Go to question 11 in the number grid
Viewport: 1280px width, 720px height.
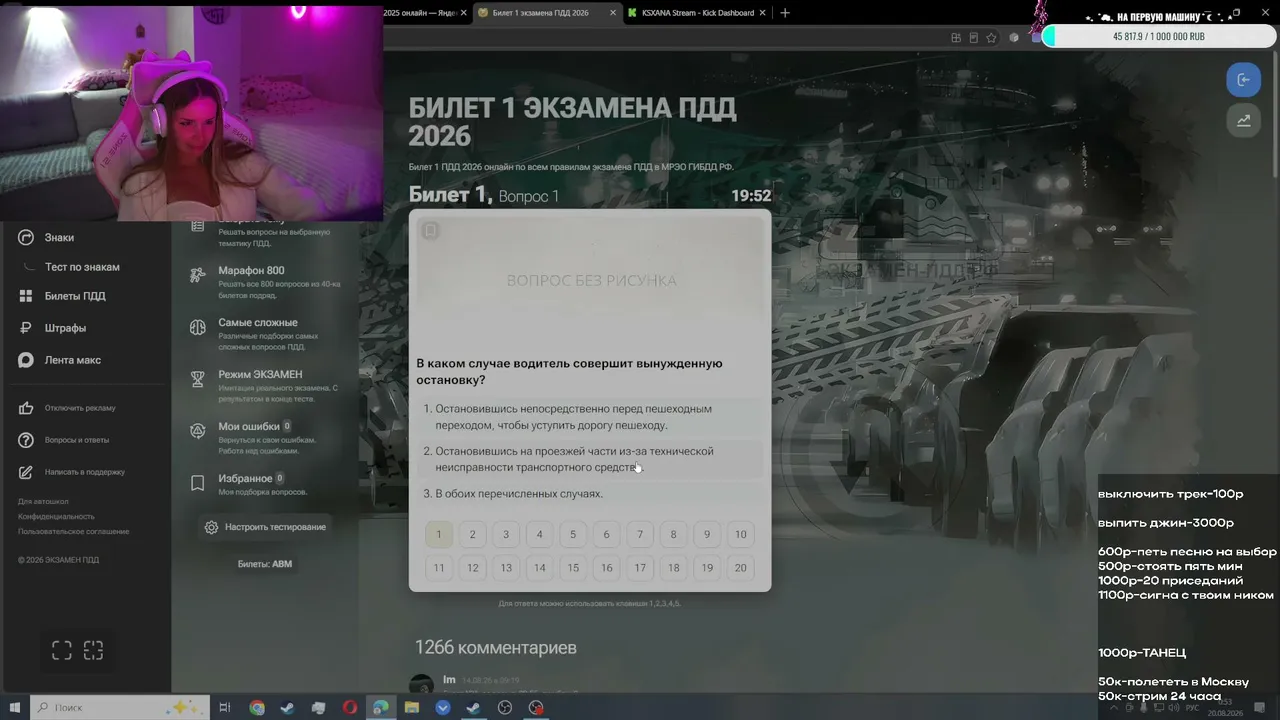[x=439, y=568]
